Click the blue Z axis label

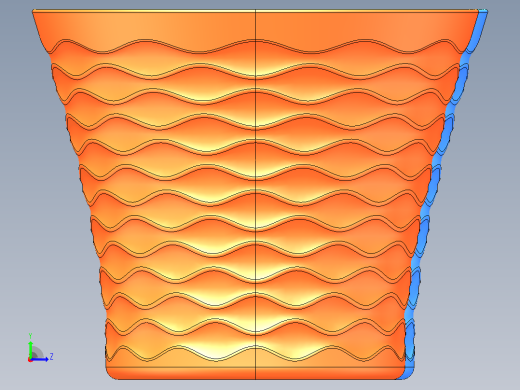[x=52, y=357]
